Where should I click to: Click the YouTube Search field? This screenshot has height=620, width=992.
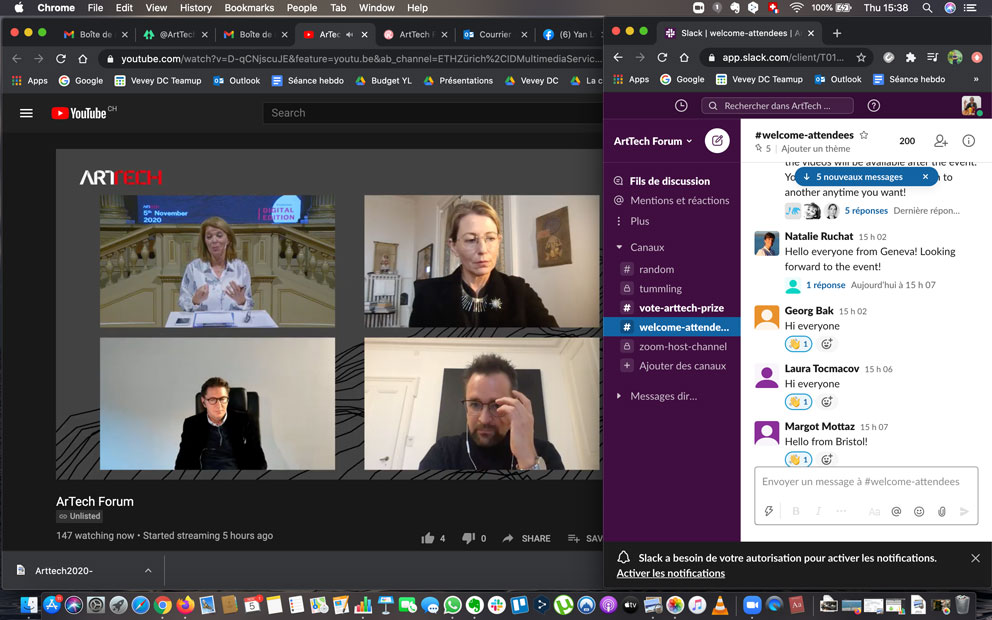[433, 113]
